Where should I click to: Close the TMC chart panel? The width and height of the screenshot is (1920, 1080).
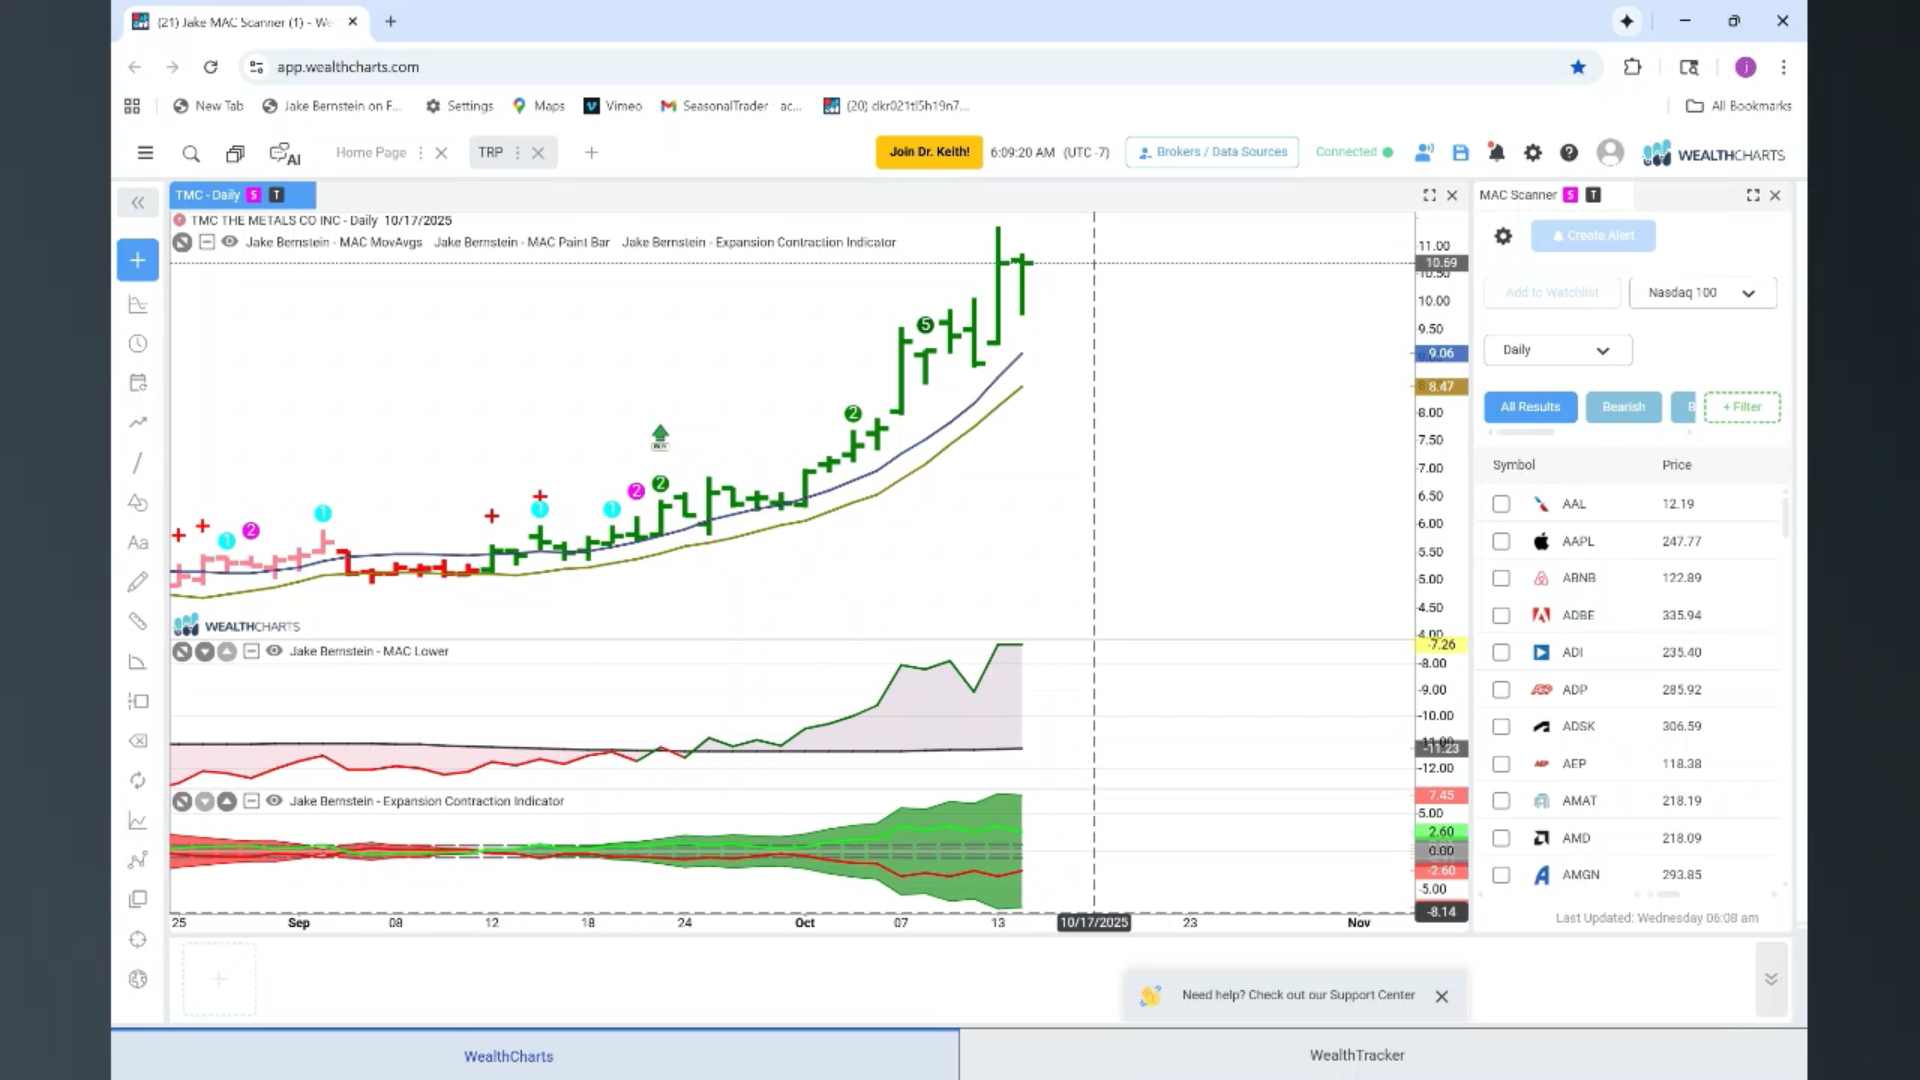(x=1452, y=195)
